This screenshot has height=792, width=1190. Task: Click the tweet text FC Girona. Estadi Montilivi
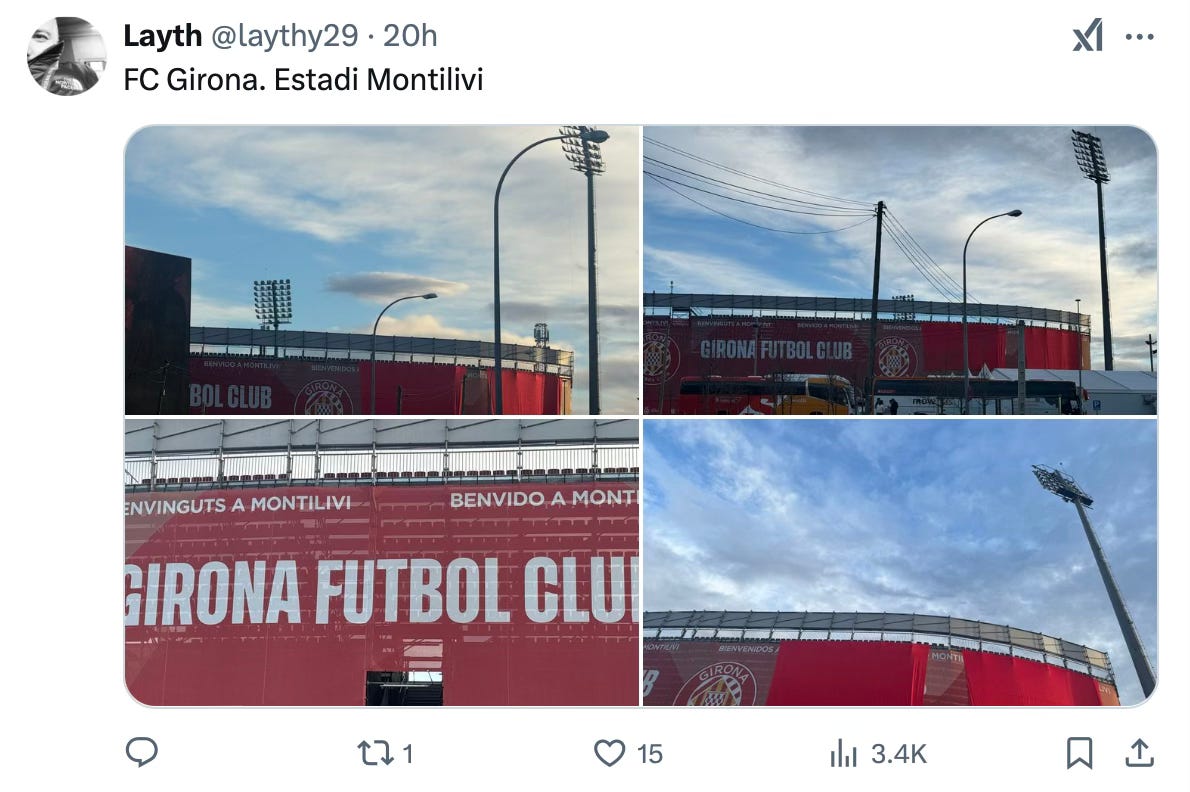click(x=304, y=80)
